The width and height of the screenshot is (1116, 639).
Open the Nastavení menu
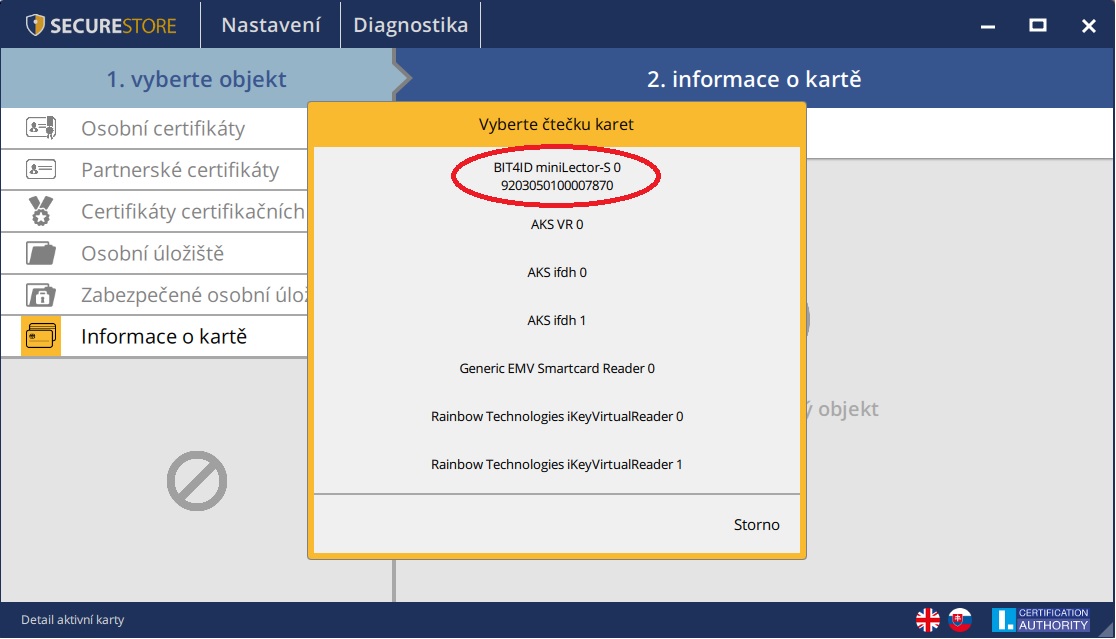(x=270, y=25)
